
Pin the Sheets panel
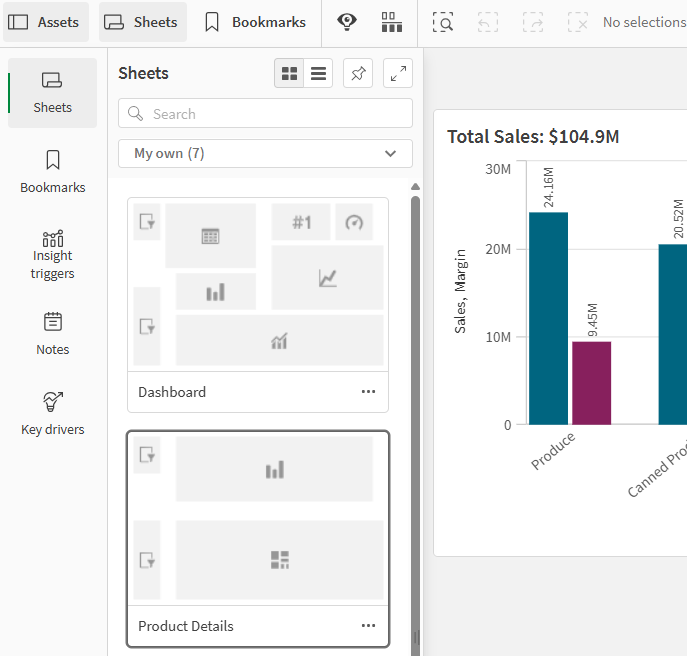(x=357, y=73)
